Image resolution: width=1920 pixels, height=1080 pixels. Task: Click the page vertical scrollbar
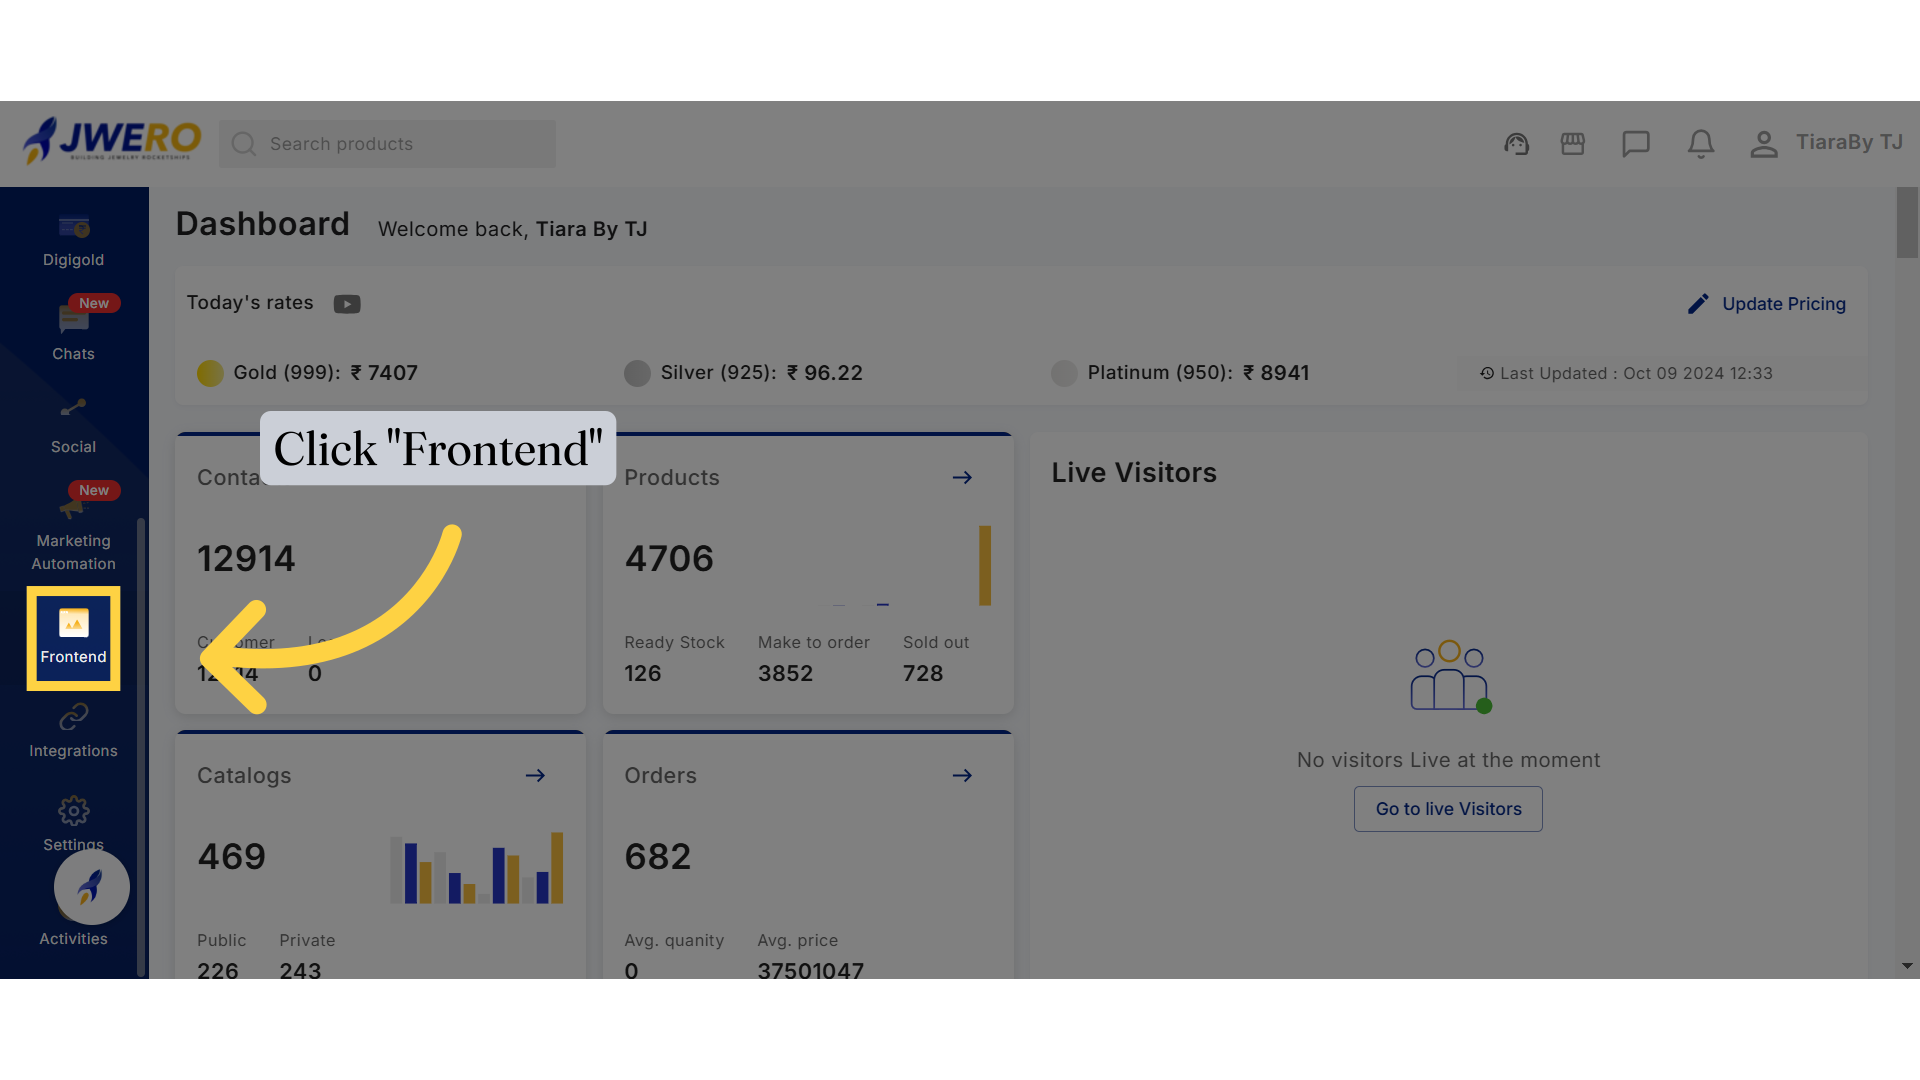point(1907,223)
